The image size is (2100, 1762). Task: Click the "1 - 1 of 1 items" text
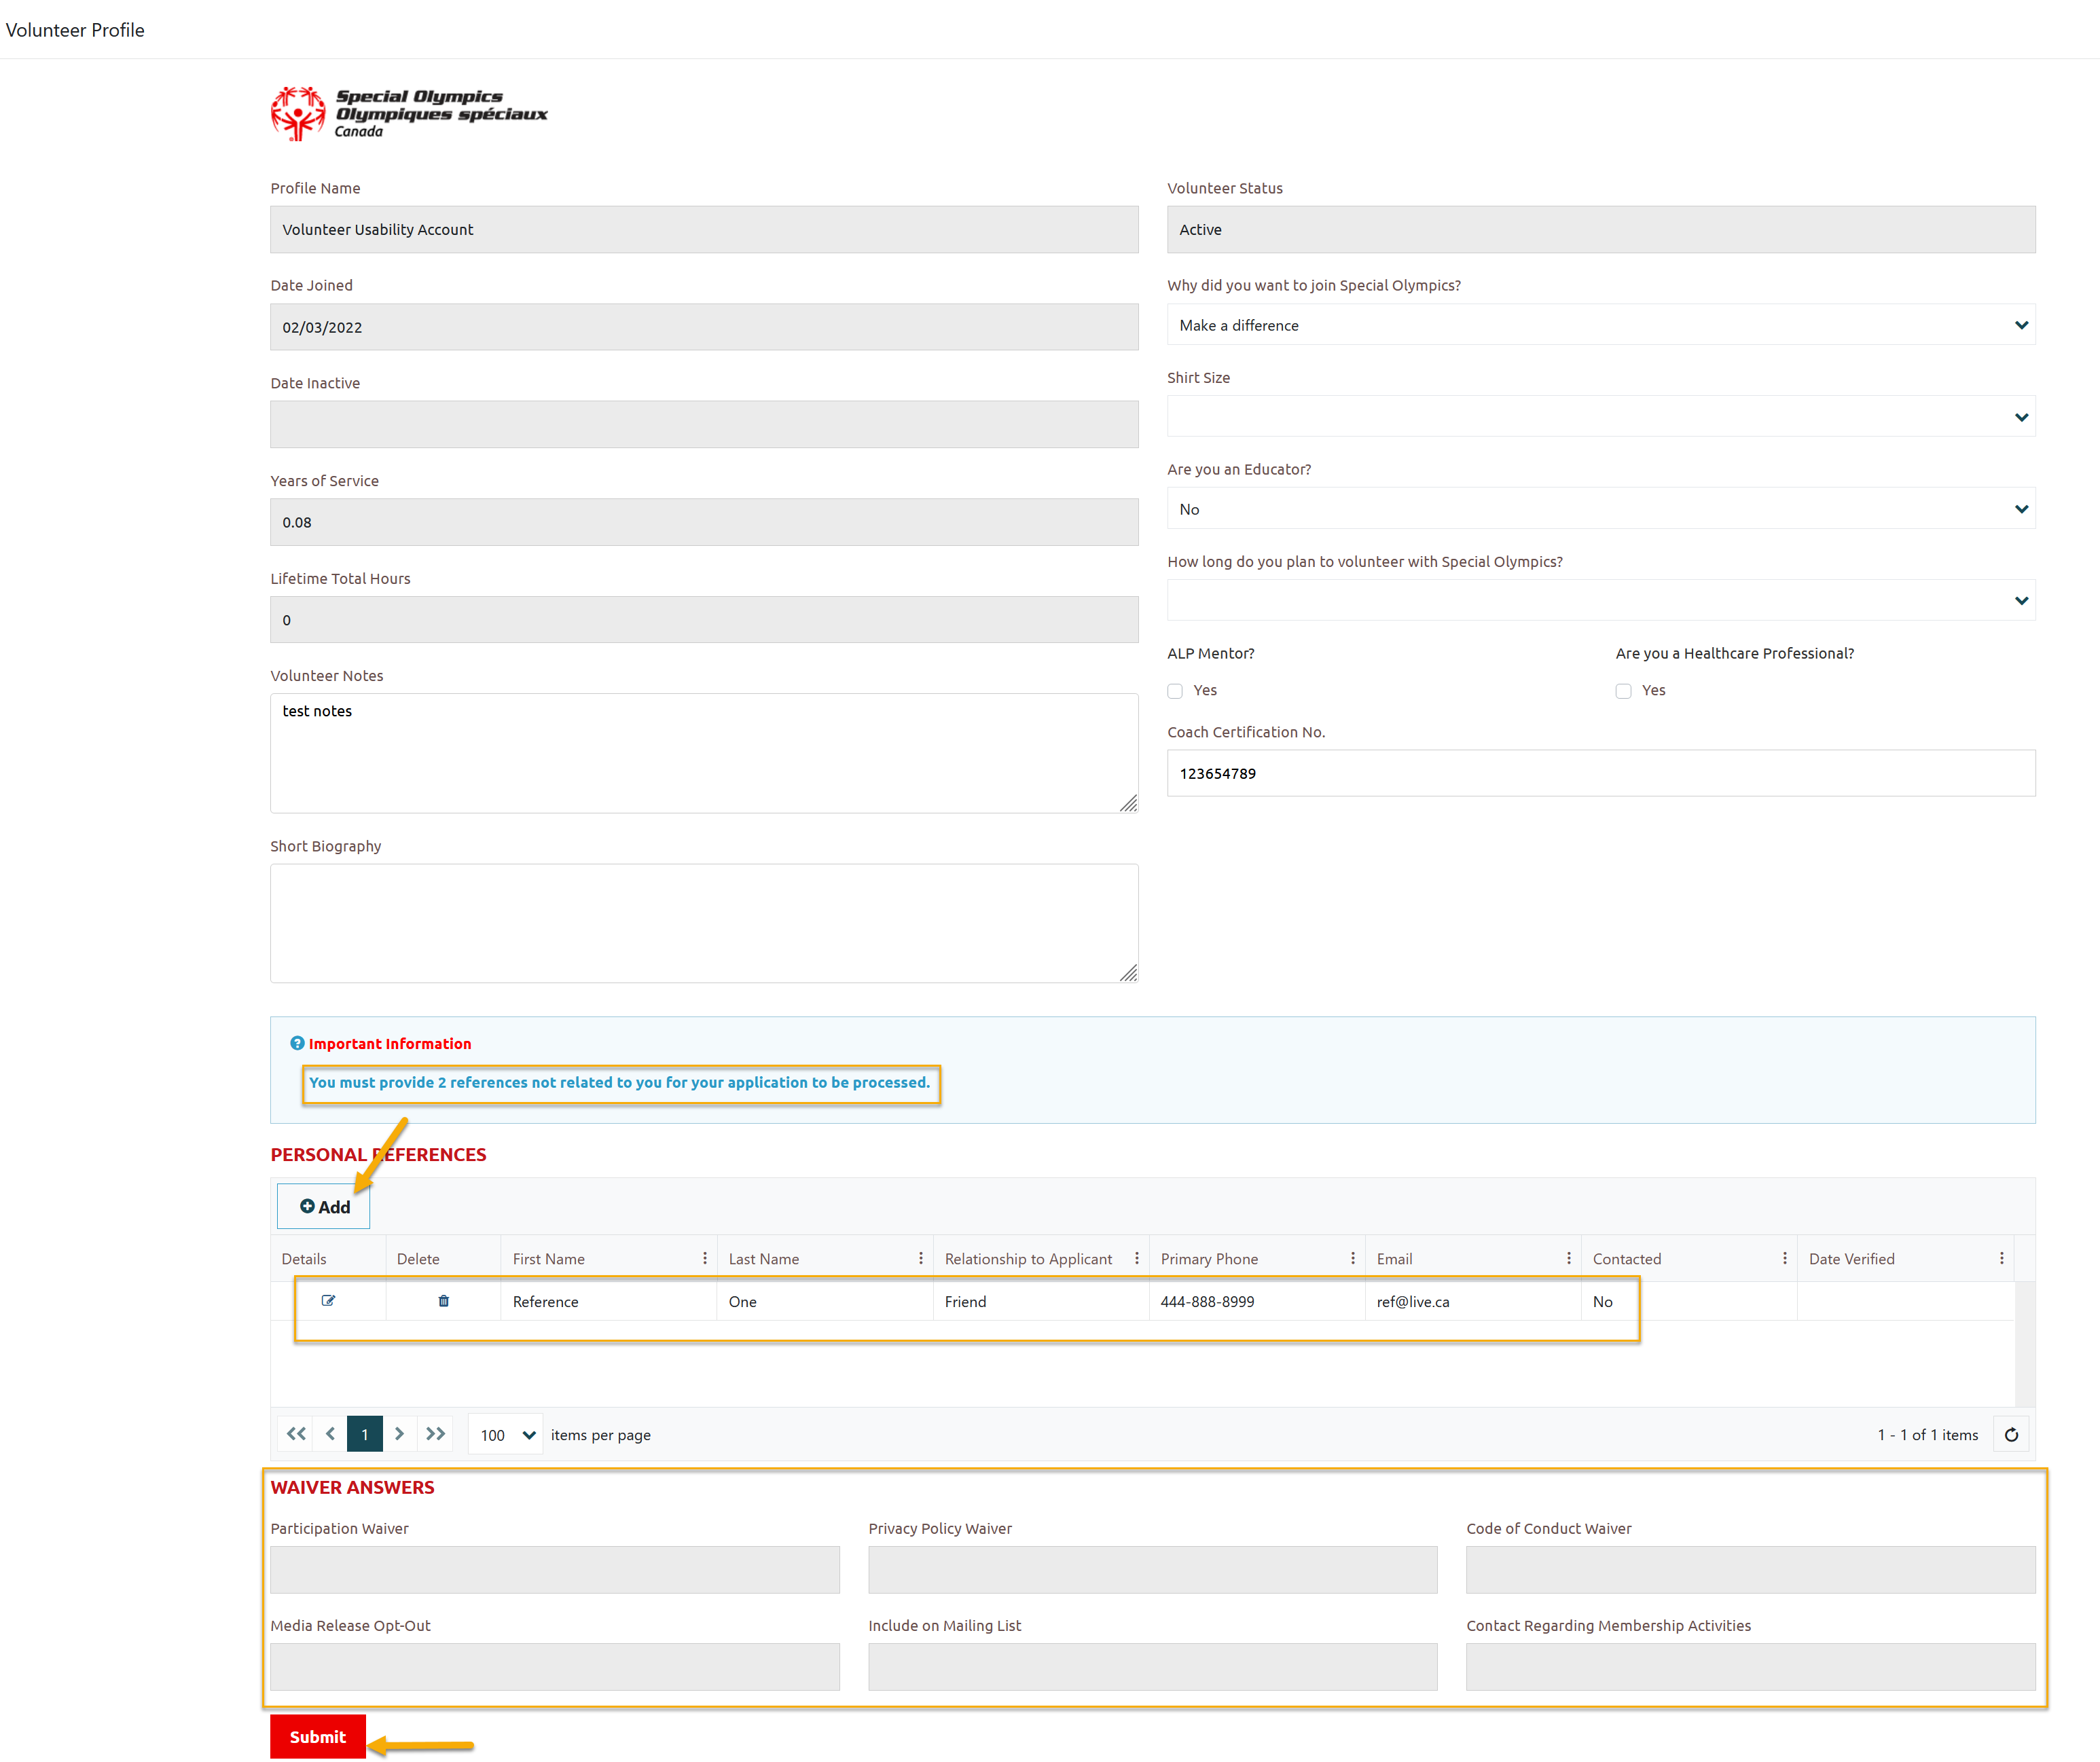[x=1927, y=1434]
